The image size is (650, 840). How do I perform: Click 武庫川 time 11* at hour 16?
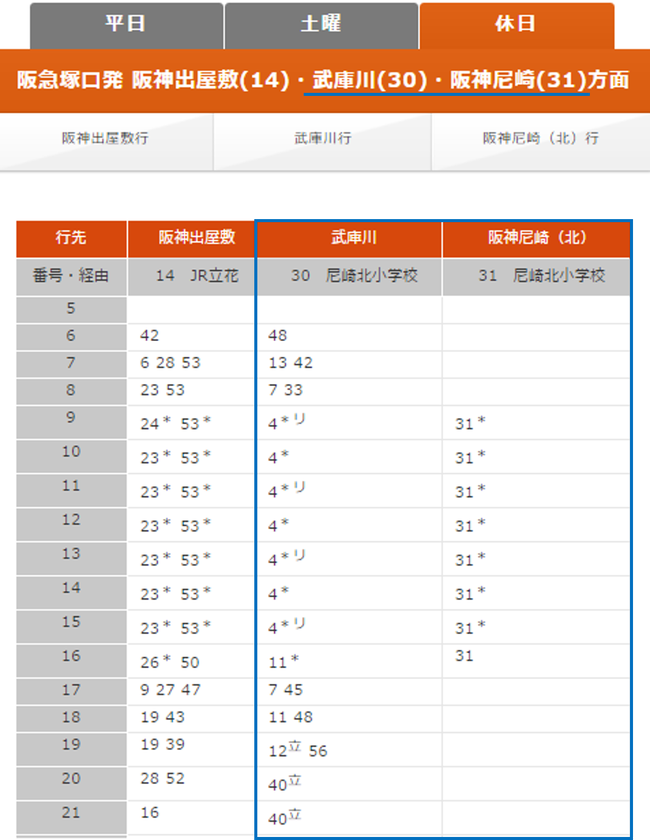tap(284, 662)
